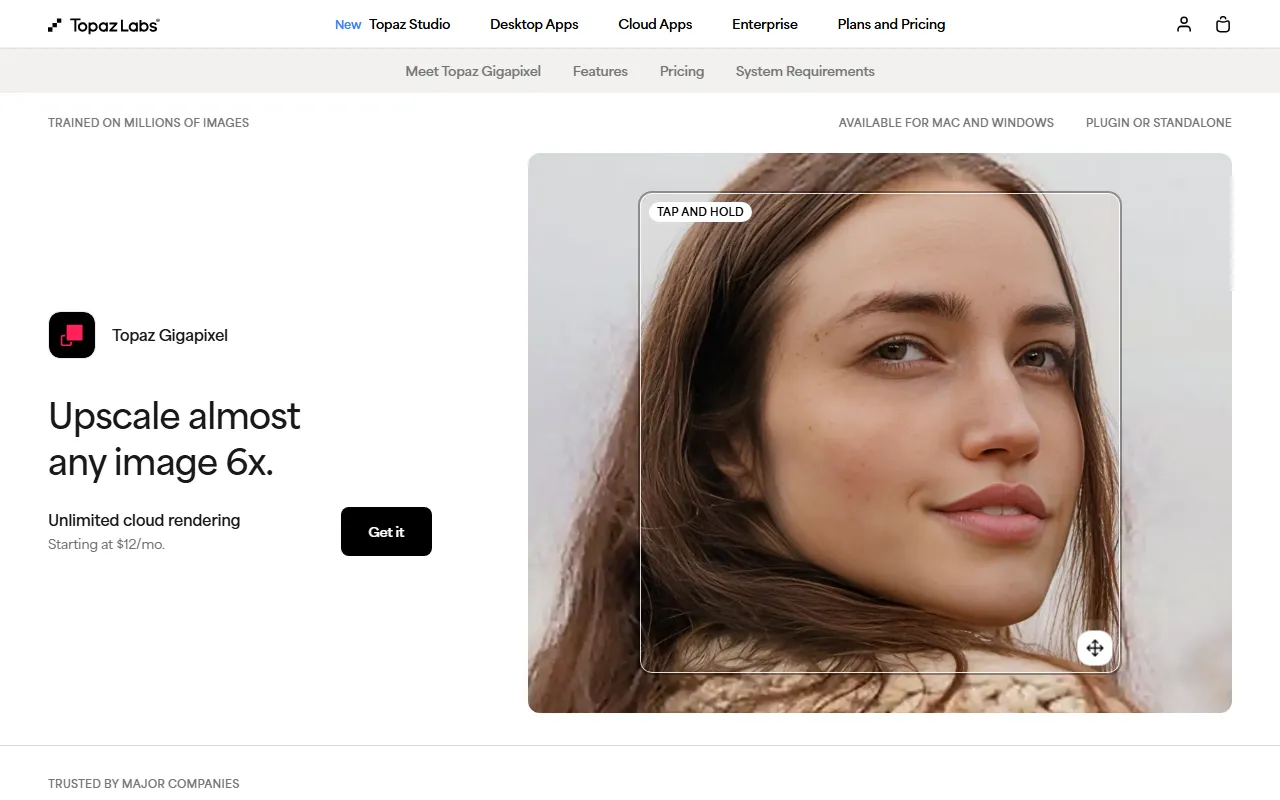This screenshot has width=1280, height=800.
Task: Open New Topaz Studio in top navigation
Action: [x=393, y=24]
